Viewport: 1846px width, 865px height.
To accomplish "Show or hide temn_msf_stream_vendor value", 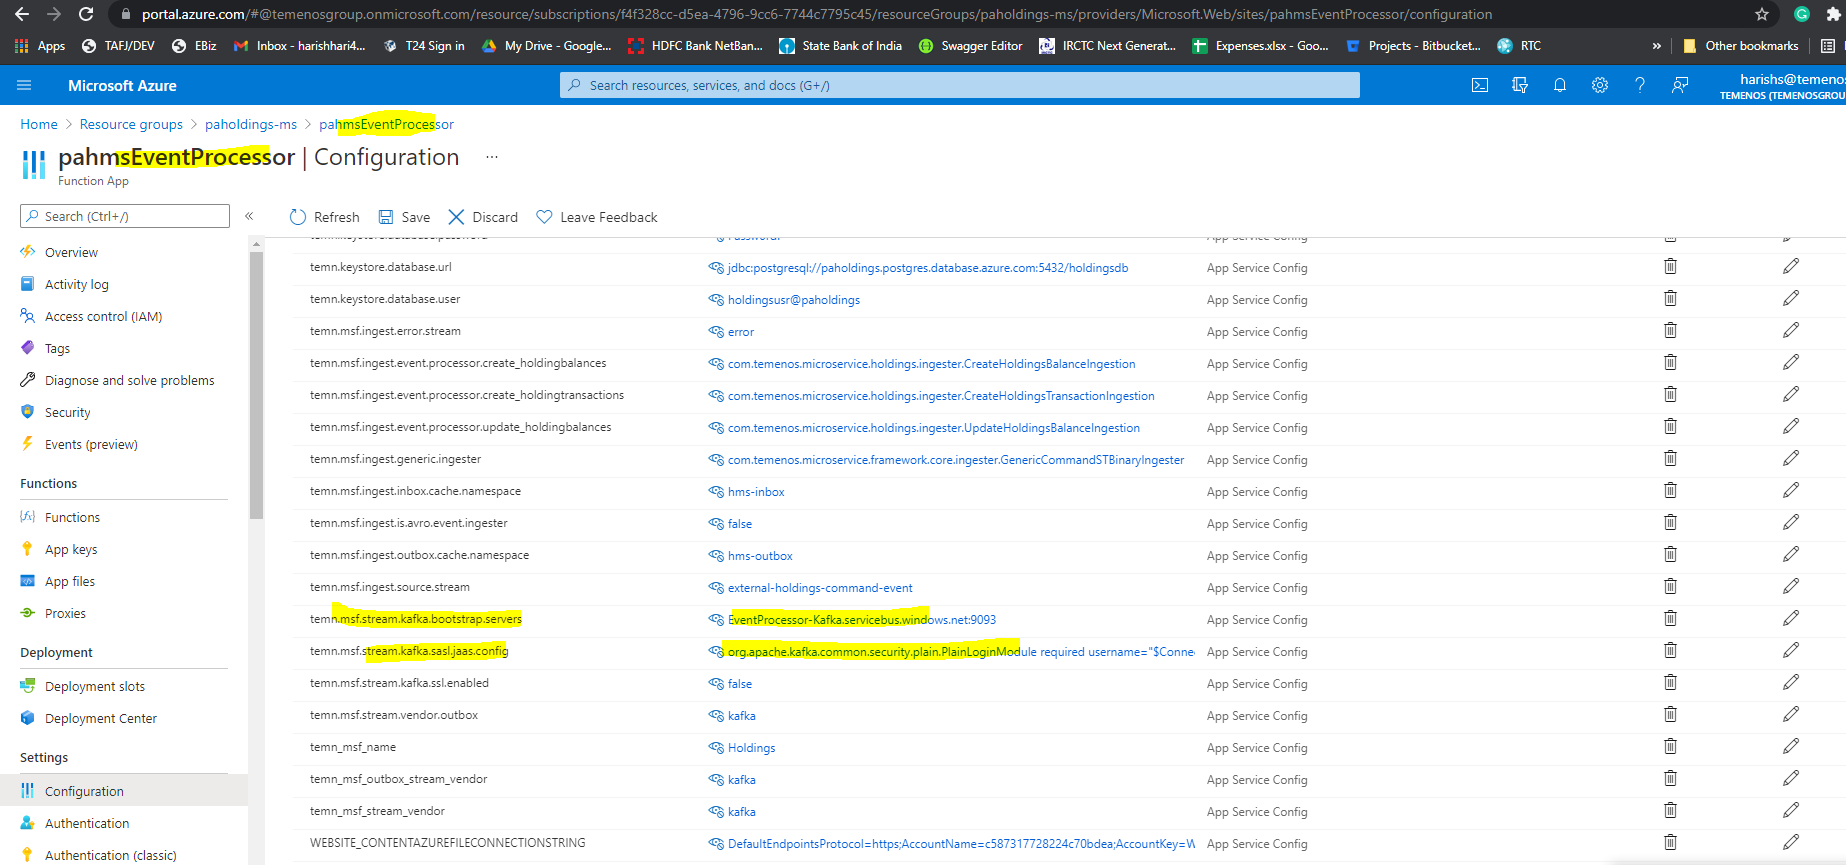I will (716, 812).
